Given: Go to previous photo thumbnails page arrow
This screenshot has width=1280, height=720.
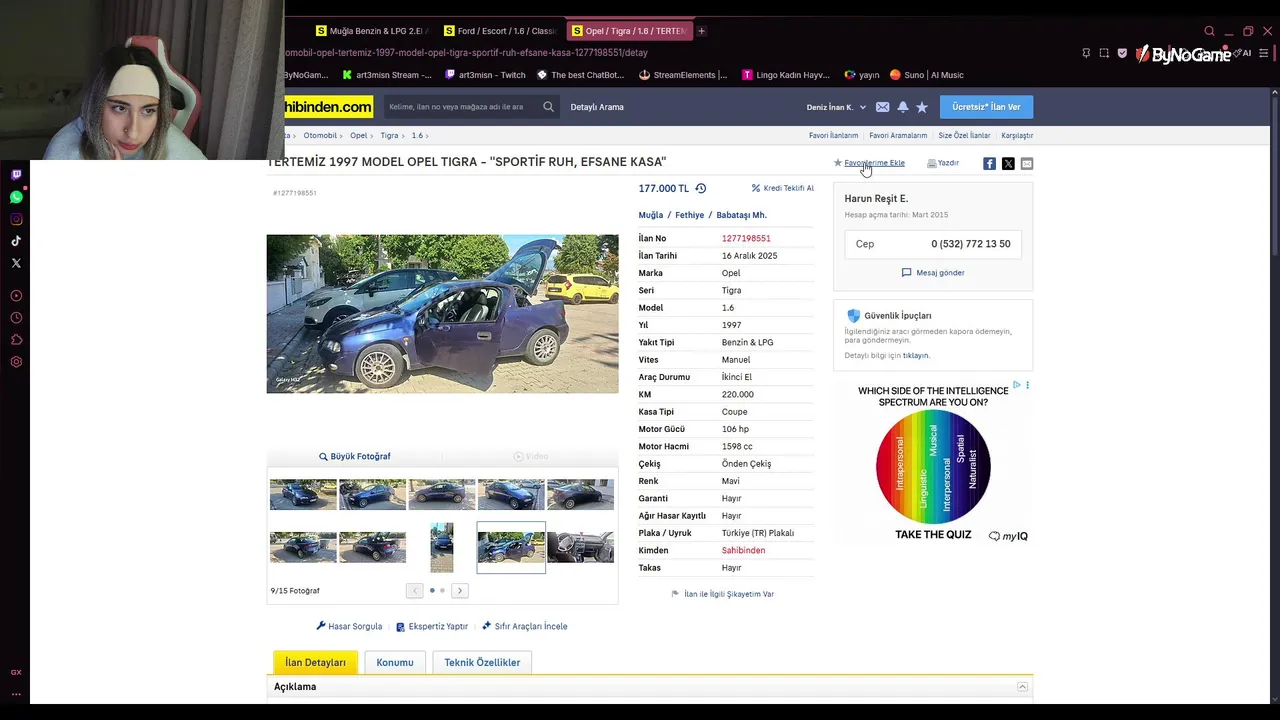Looking at the screenshot, I should (415, 591).
